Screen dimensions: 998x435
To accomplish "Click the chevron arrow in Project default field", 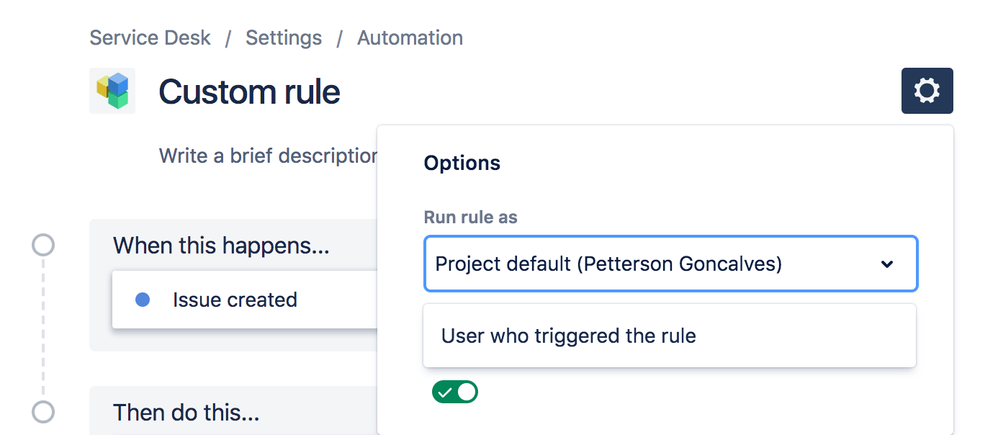I will tap(886, 264).
